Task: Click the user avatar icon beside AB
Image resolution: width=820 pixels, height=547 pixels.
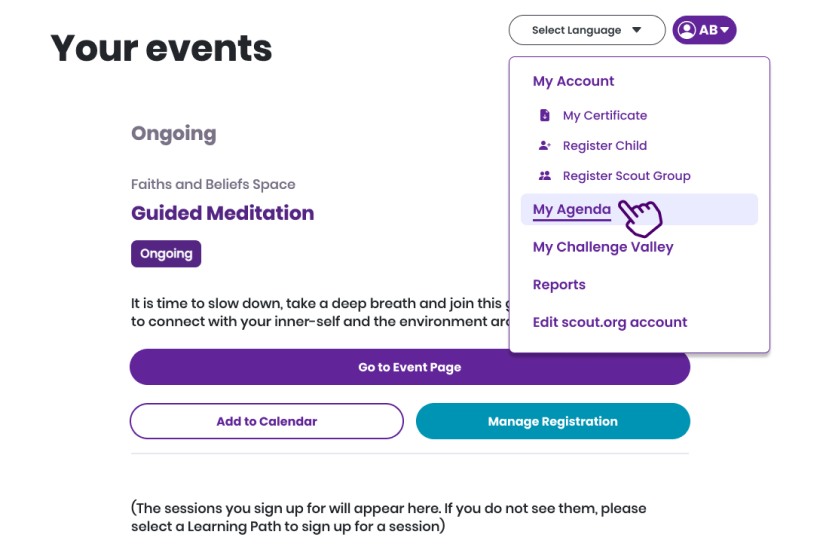Action: click(x=686, y=30)
